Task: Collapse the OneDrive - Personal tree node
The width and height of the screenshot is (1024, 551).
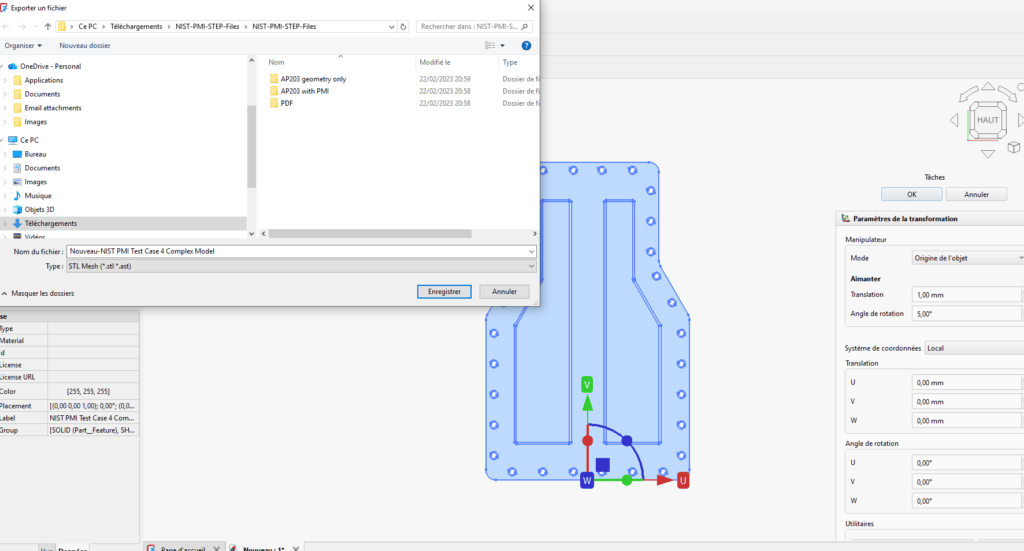Action: tap(3, 67)
